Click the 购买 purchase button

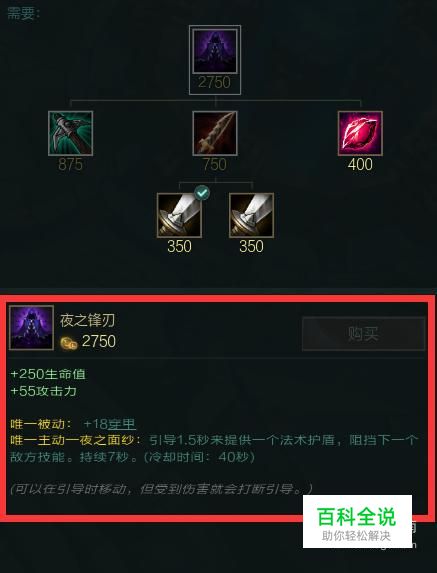click(364, 334)
